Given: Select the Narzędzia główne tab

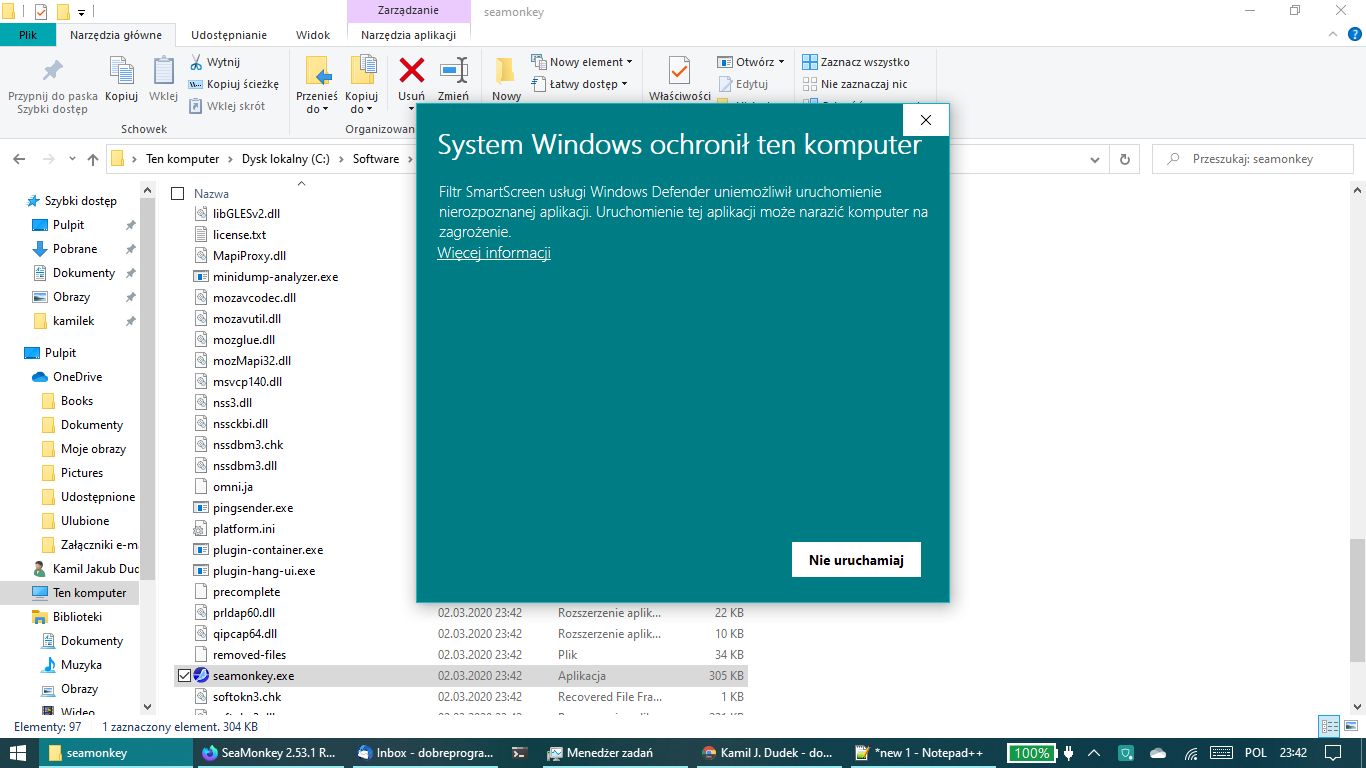Looking at the screenshot, I should coord(116,35).
